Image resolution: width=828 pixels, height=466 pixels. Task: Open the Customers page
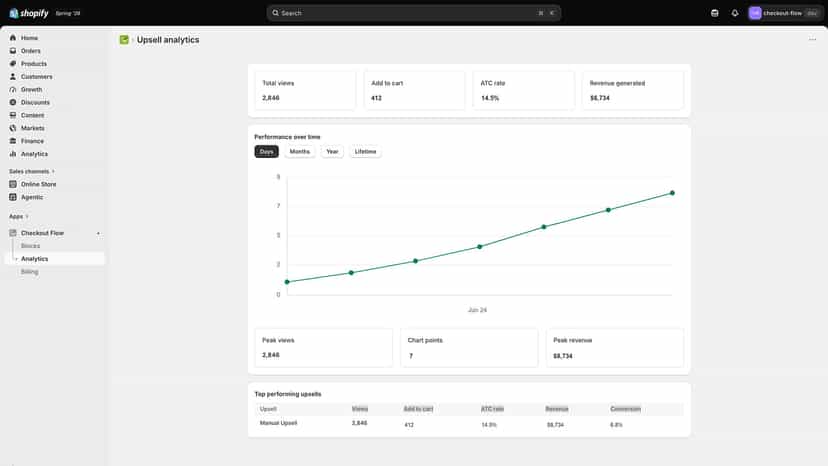pyautogui.click(x=36, y=77)
